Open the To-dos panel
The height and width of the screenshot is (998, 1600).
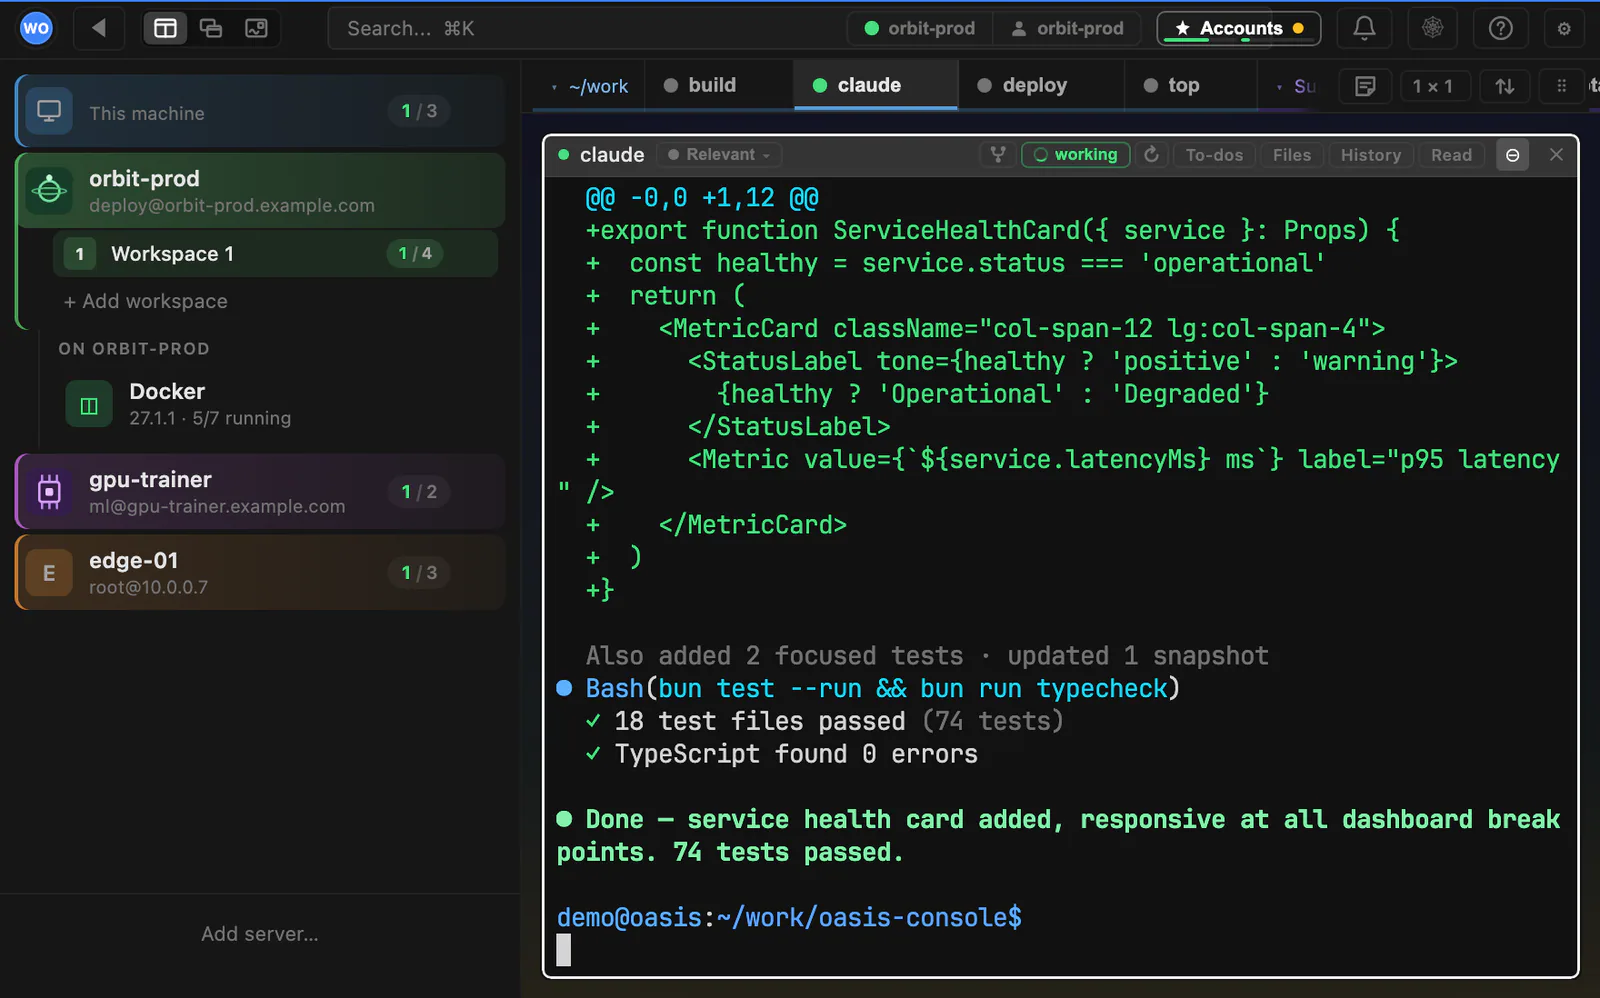pyautogui.click(x=1214, y=155)
